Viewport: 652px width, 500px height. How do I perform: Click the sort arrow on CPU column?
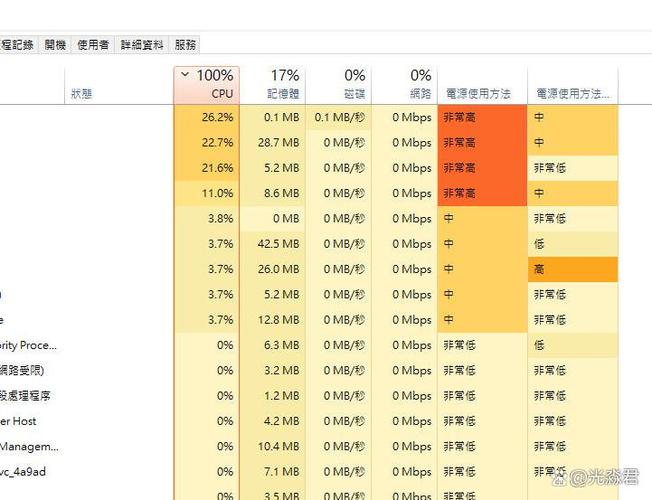pyautogui.click(x=184, y=75)
